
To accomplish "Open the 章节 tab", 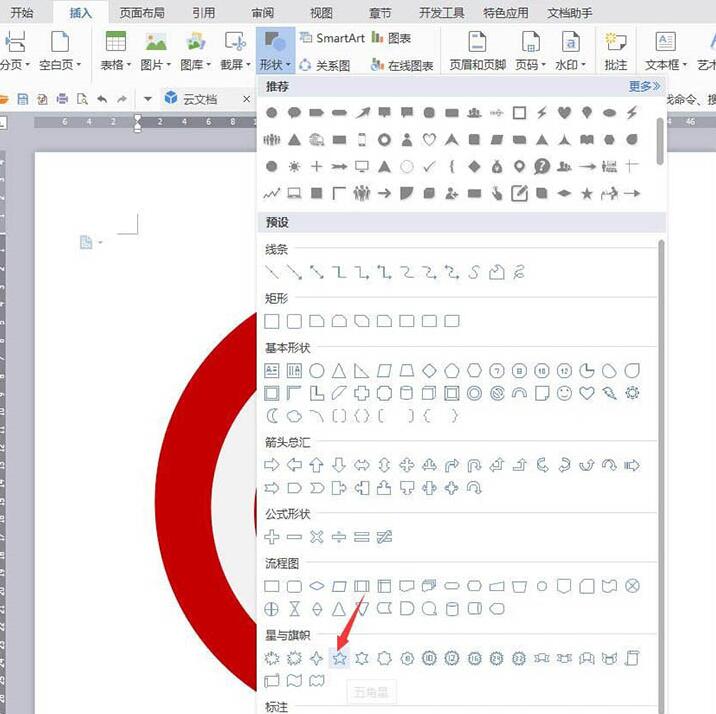I will point(380,12).
